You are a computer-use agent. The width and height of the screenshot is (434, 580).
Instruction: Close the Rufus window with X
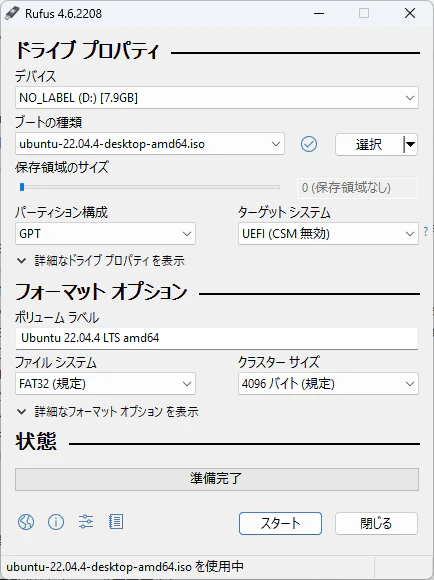(410, 14)
